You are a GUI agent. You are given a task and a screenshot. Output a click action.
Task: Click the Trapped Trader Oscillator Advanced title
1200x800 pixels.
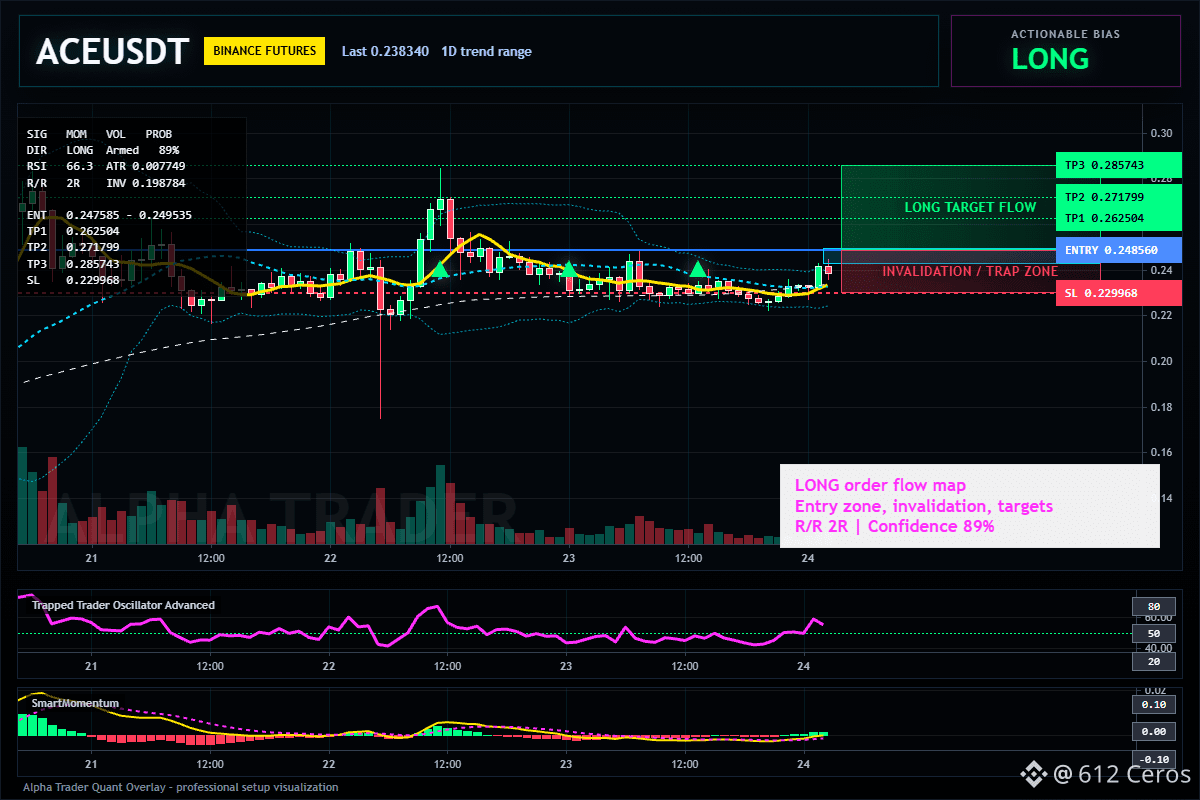click(x=123, y=605)
